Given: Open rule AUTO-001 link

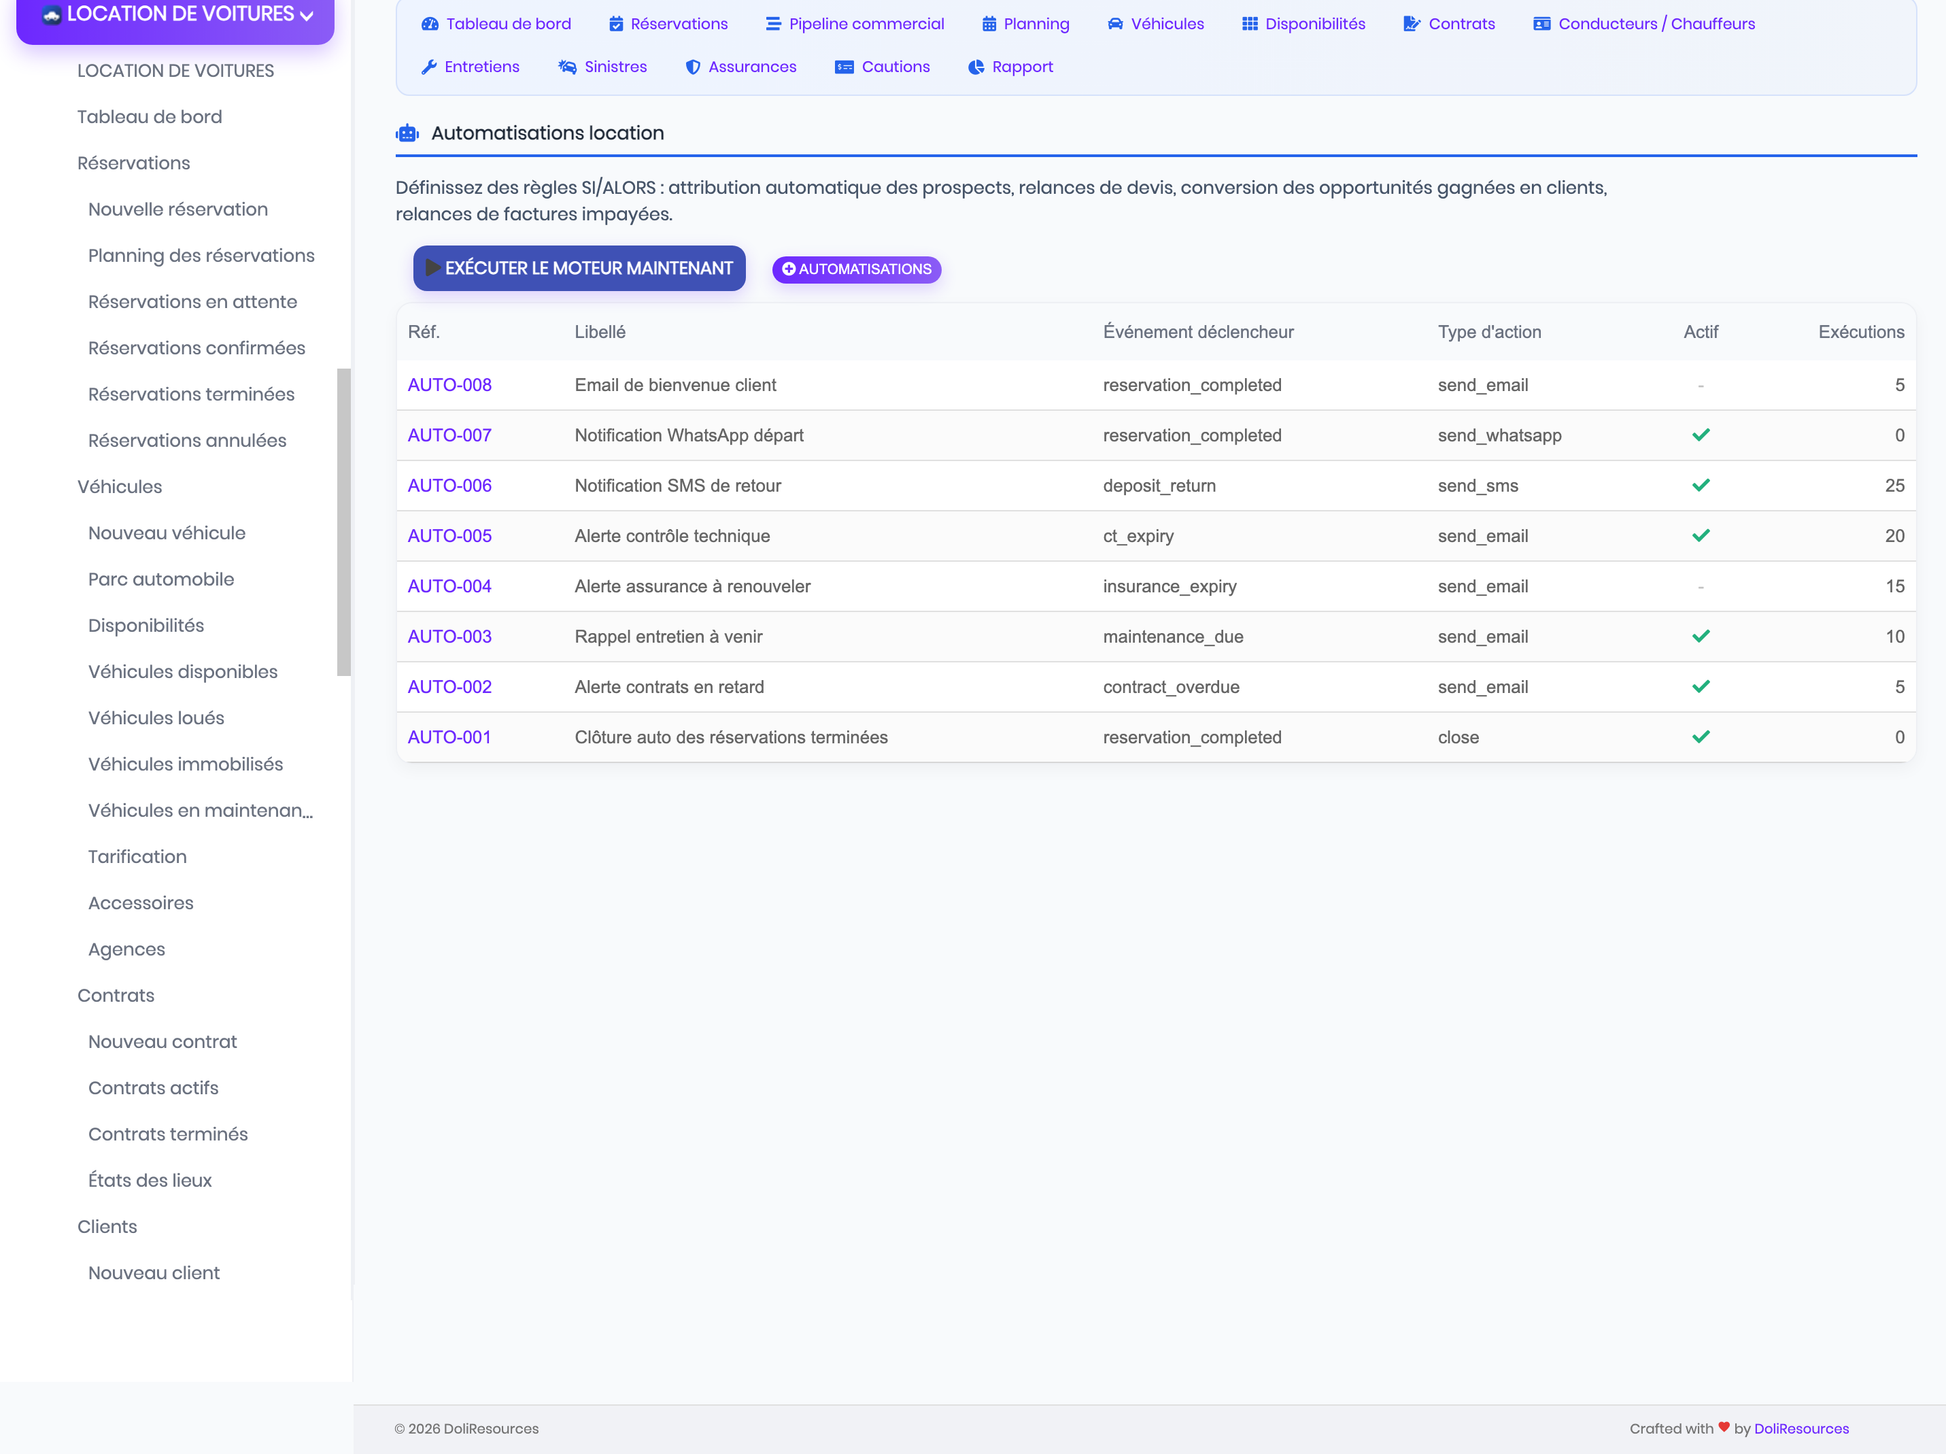Looking at the screenshot, I should click(450, 737).
